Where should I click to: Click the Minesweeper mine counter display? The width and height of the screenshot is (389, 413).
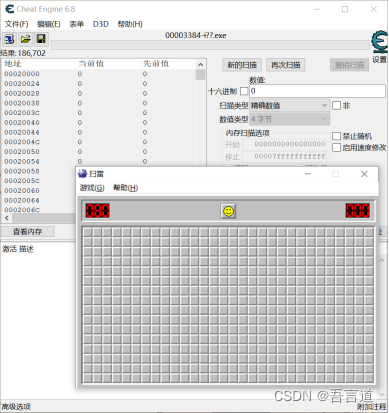[x=98, y=211]
